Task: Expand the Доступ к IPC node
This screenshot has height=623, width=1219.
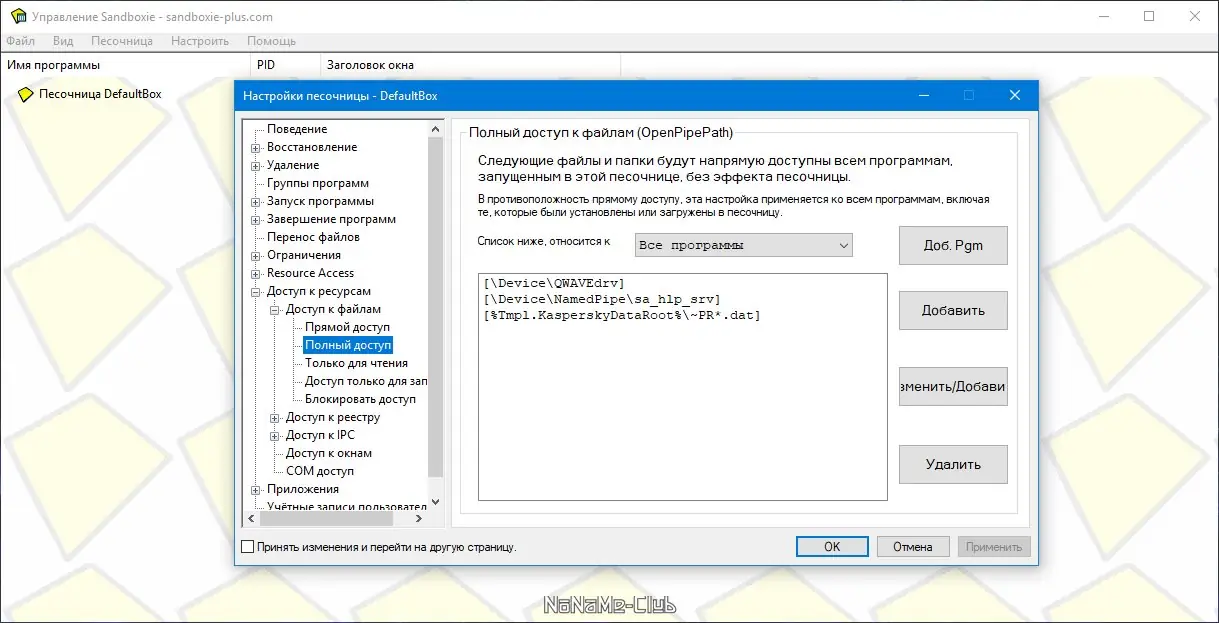Action: point(275,435)
